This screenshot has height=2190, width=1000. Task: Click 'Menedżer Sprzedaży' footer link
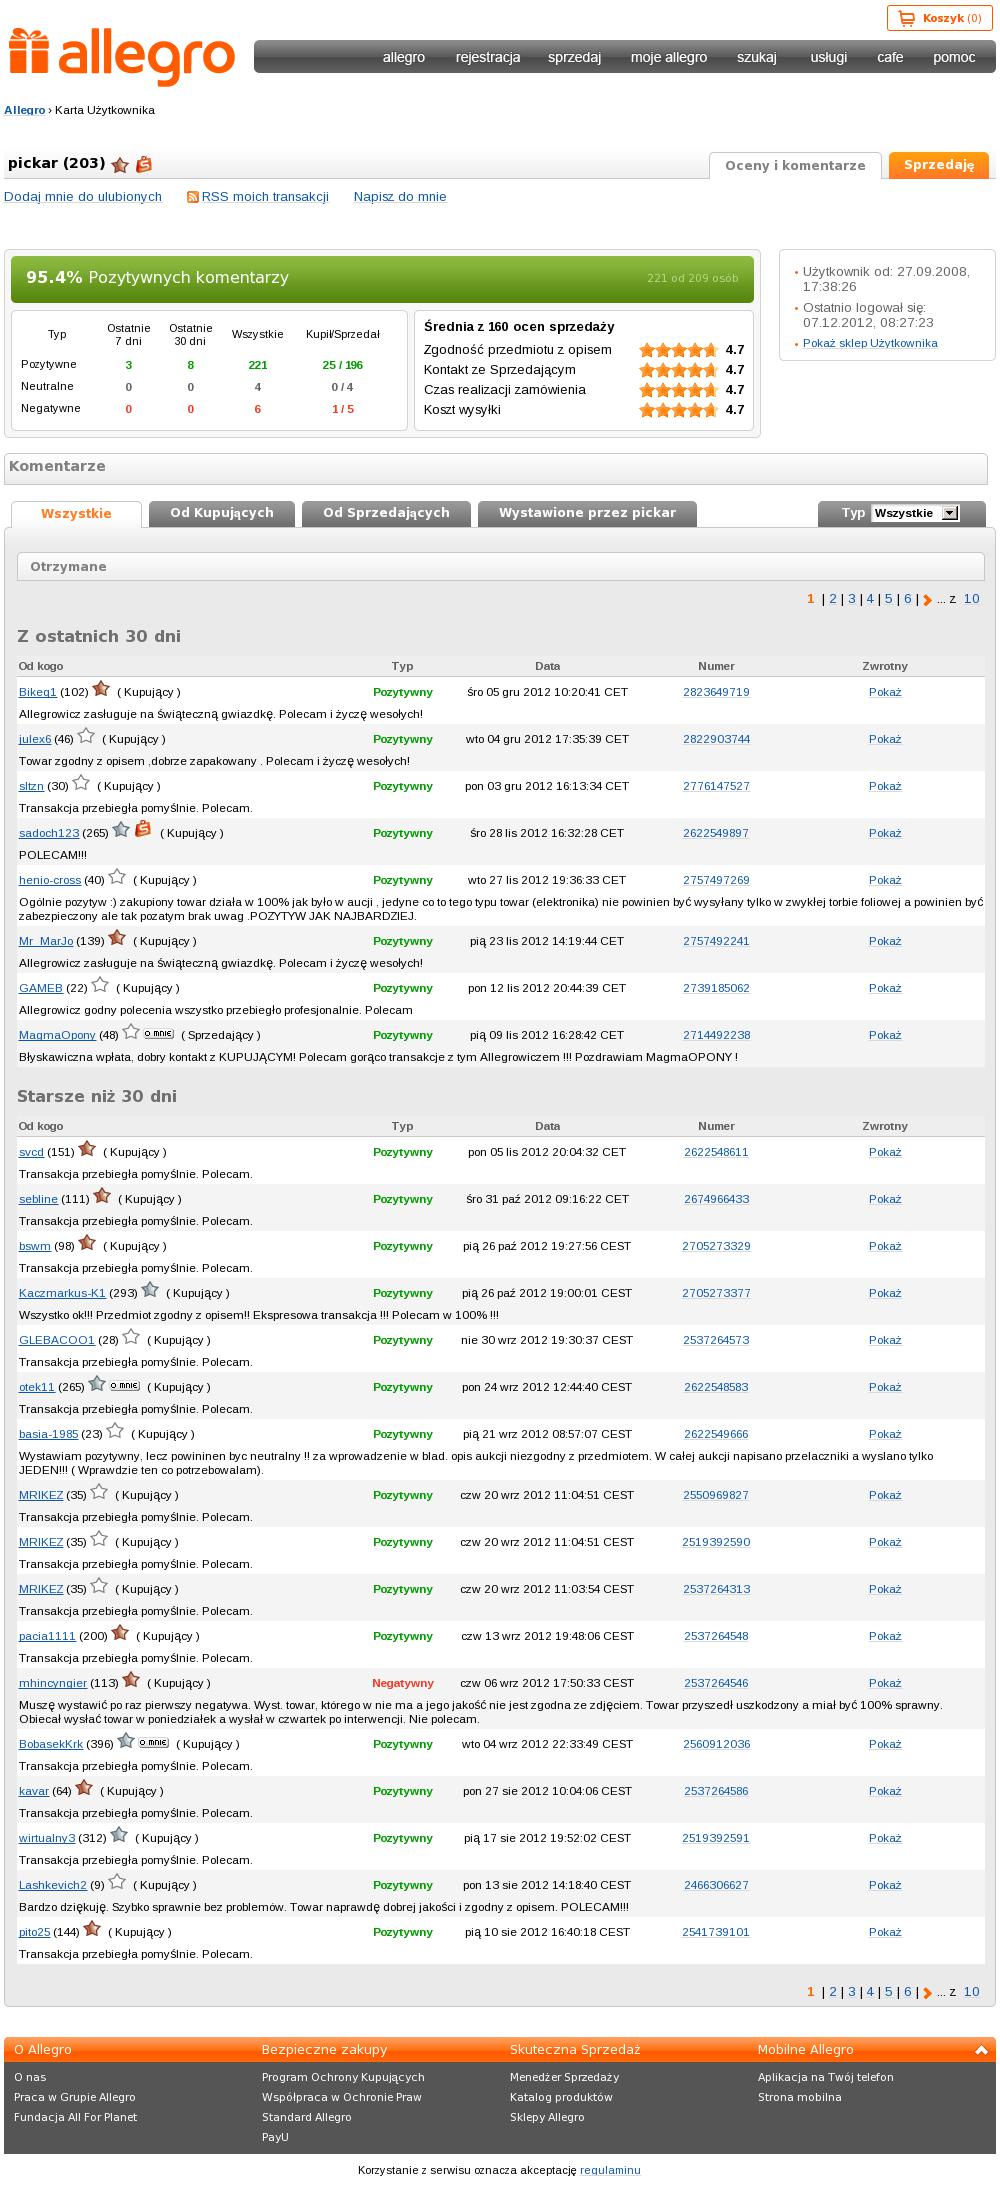coord(564,2077)
